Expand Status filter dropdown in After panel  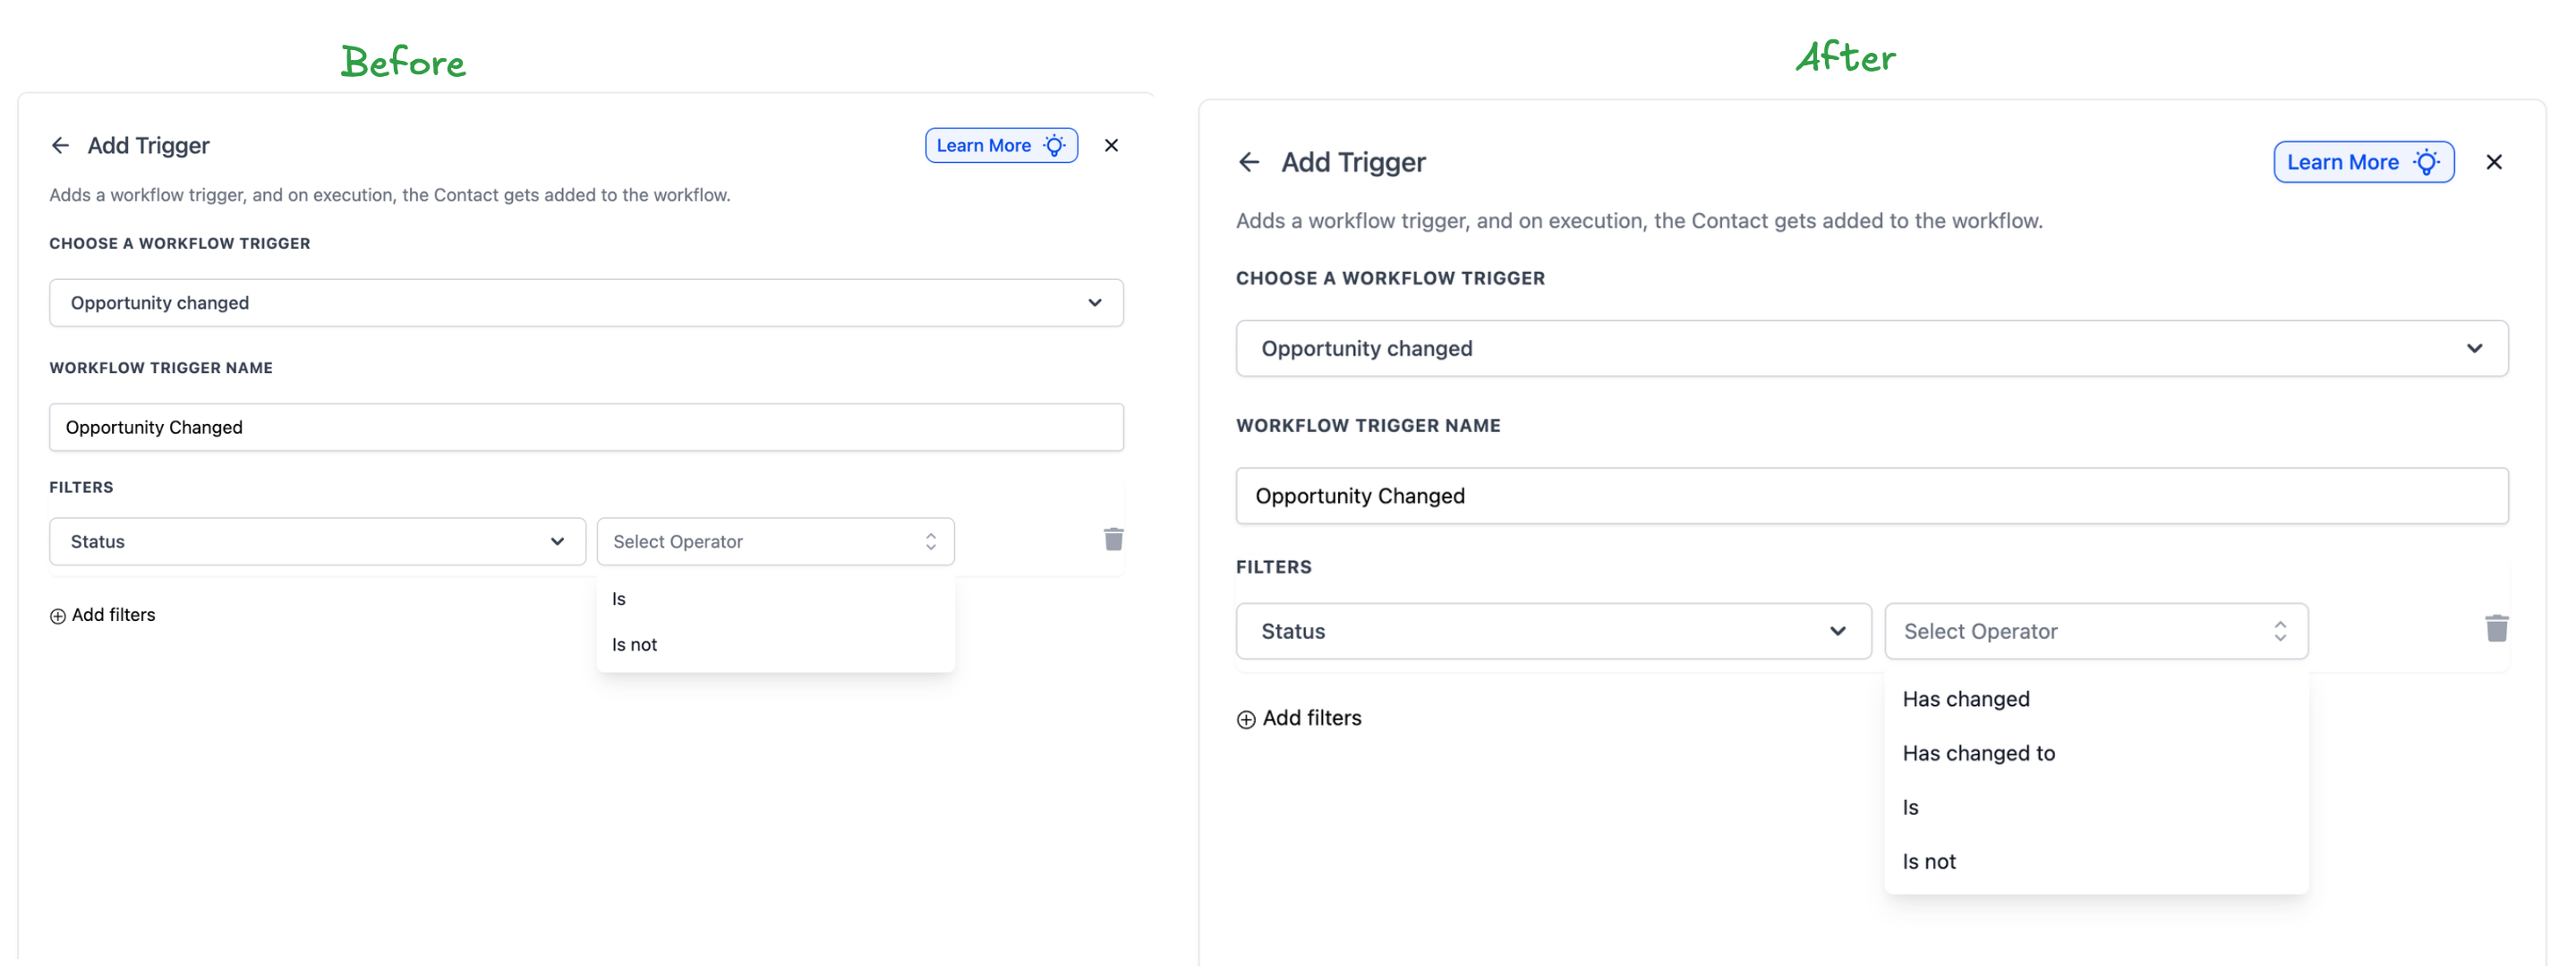point(1553,632)
